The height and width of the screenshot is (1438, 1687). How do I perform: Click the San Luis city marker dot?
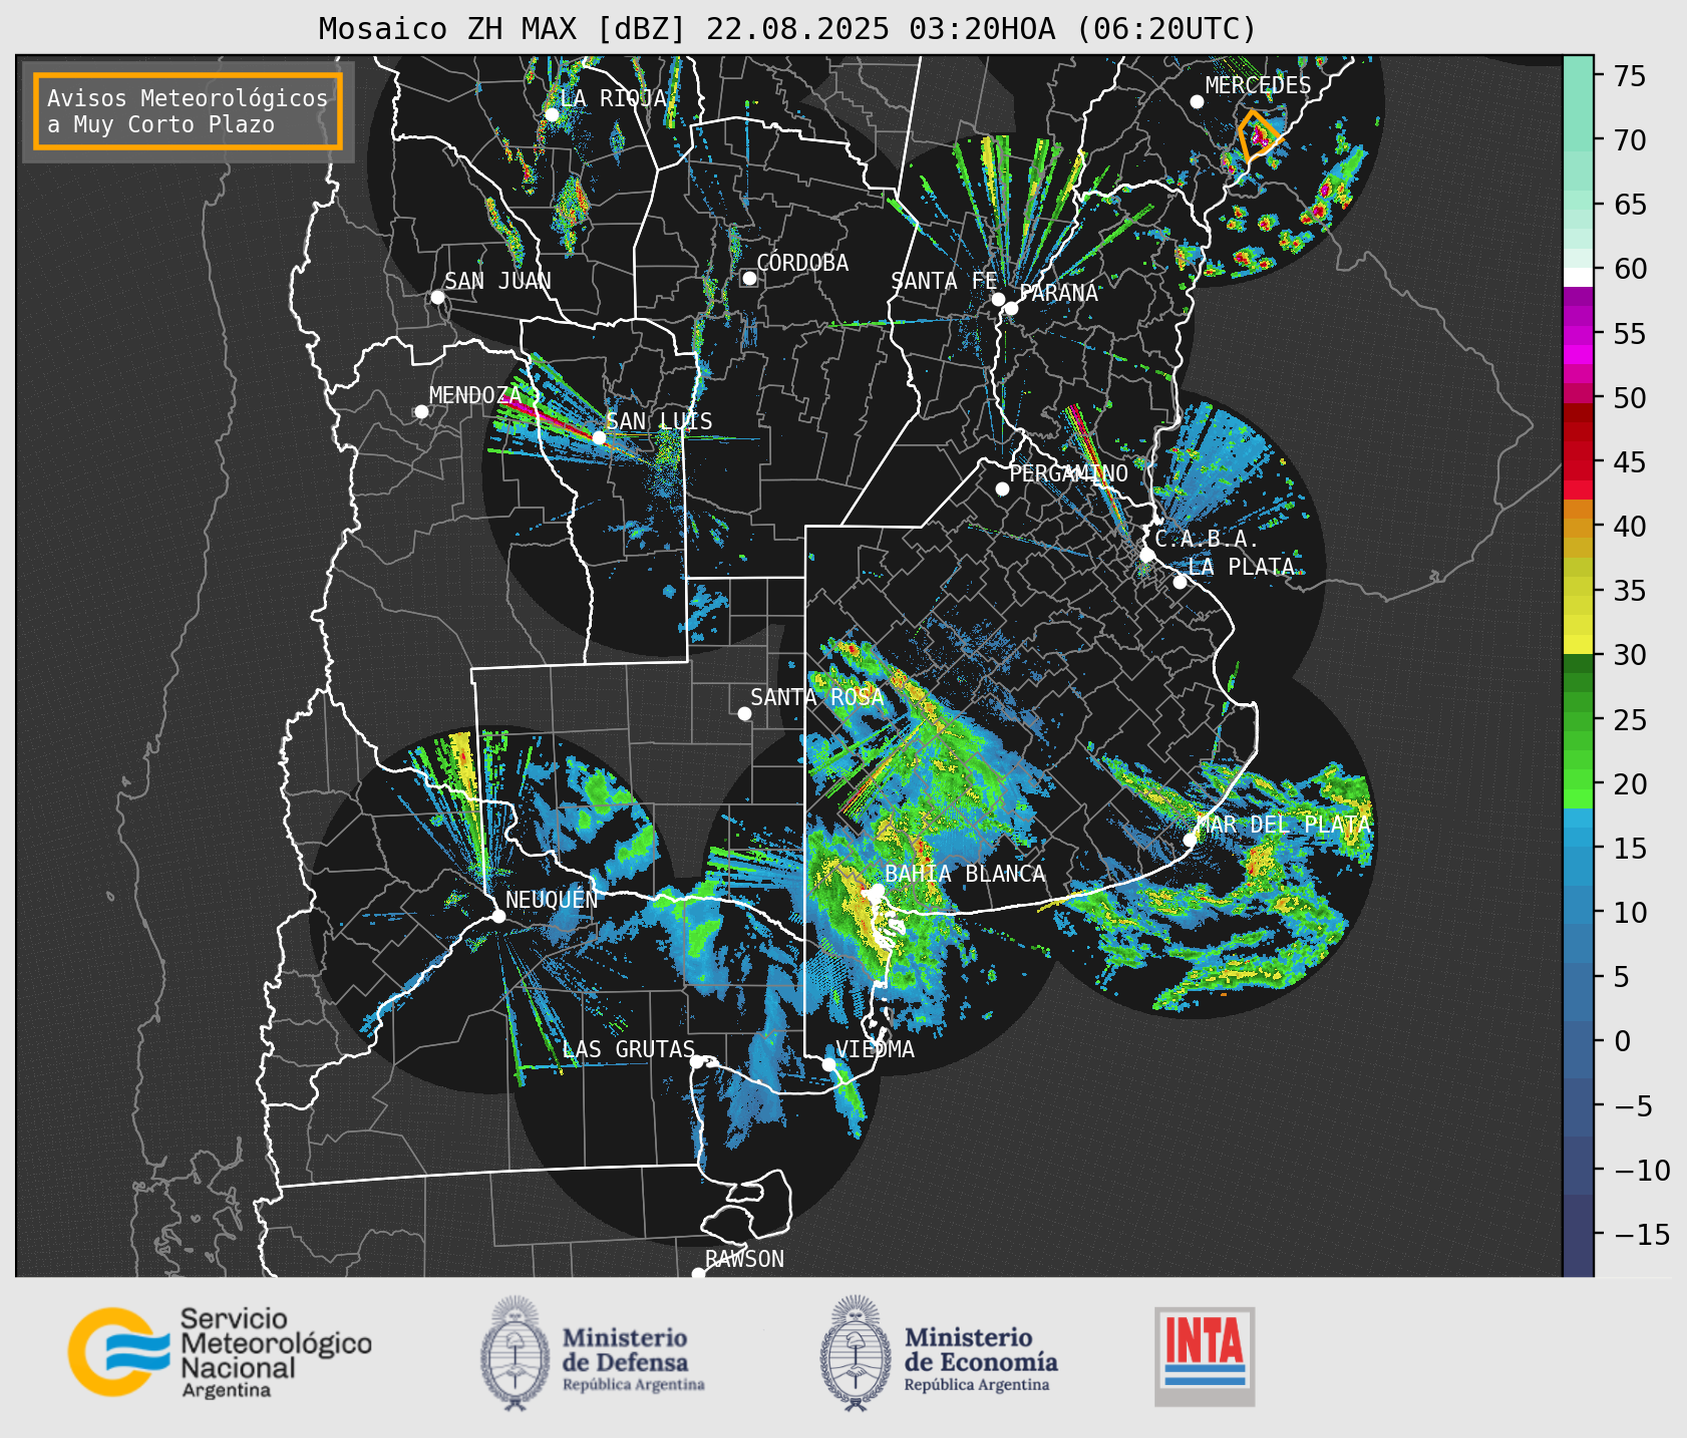click(x=598, y=437)
